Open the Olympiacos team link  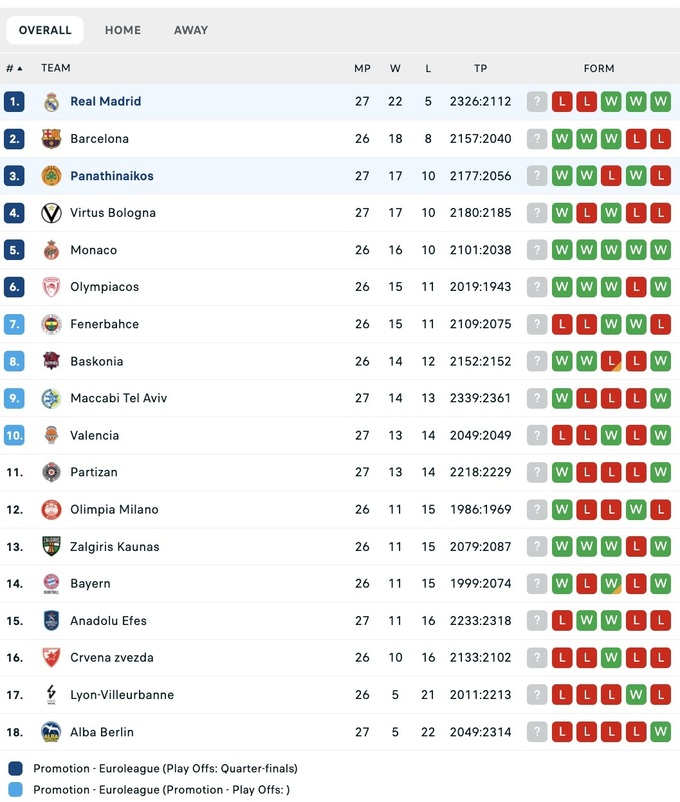(x=104, y=287)
